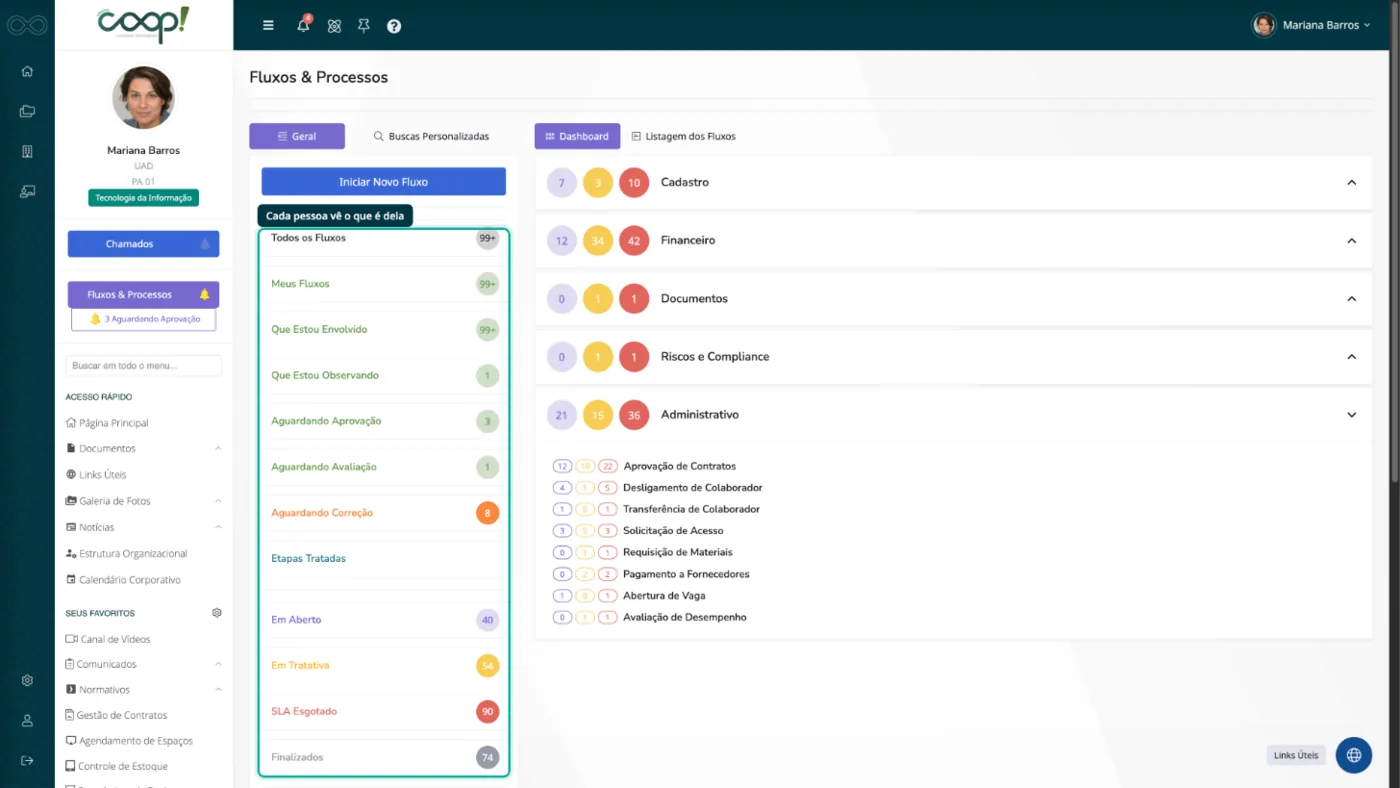Screen dimensions: 1400x788
Task: Click the atom icon in the top bar
Action: click(334, 26)
